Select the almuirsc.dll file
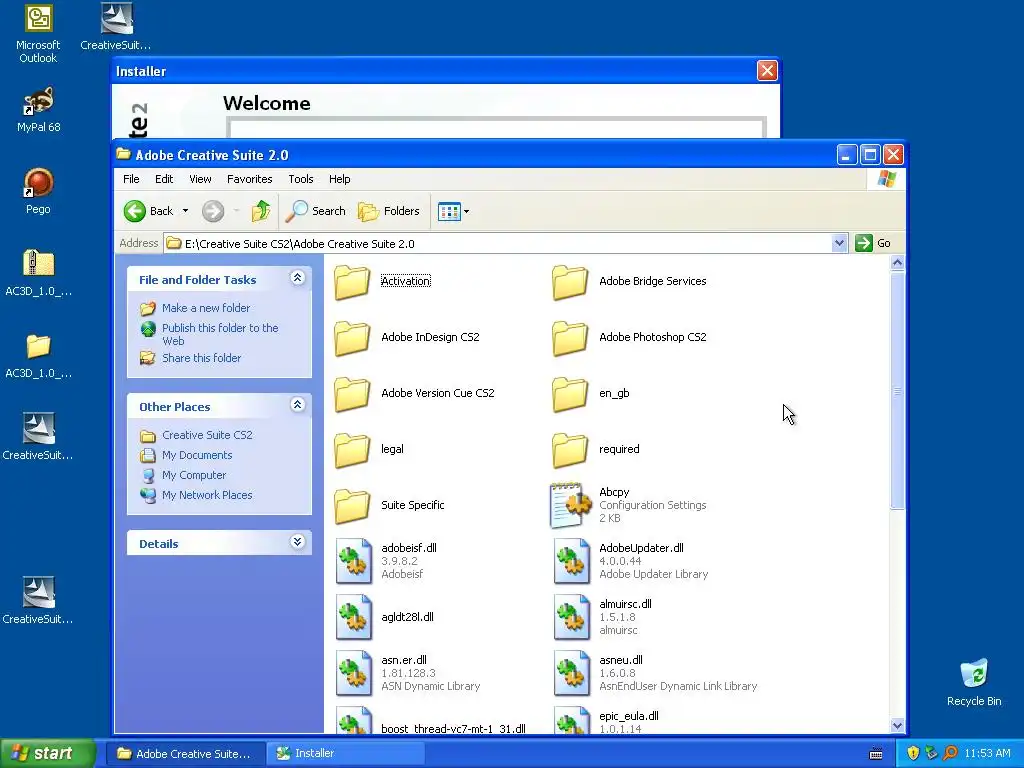Screen dimensions: 1024x768 point(602,618)
